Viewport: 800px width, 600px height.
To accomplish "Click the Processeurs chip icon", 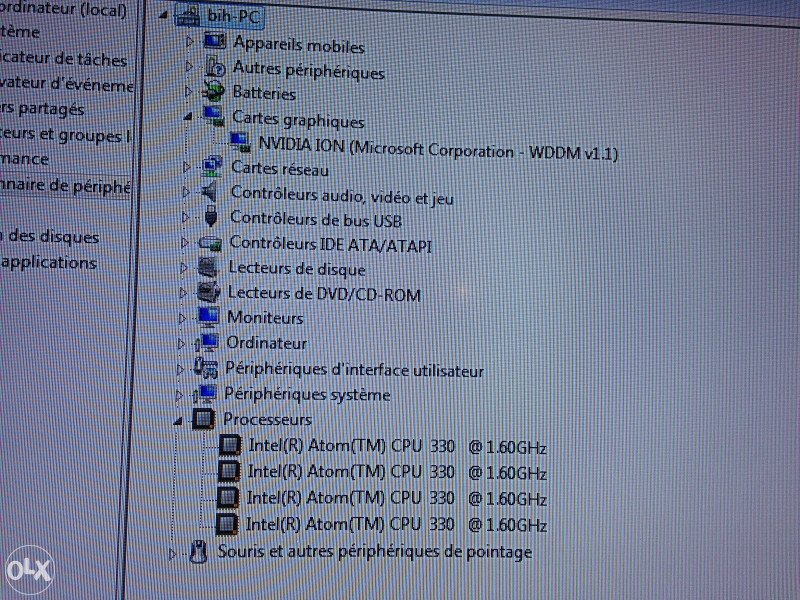I will (204, 419).
